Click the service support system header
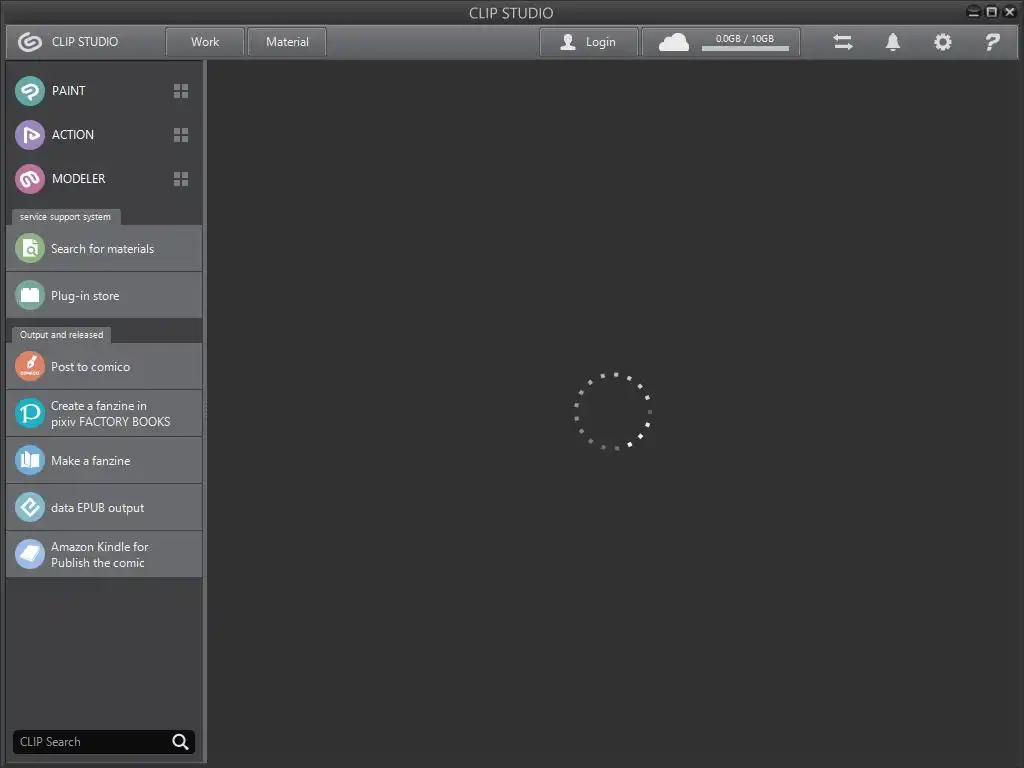Viewport: 1024px width, 768px height. (x=65, y=217)
